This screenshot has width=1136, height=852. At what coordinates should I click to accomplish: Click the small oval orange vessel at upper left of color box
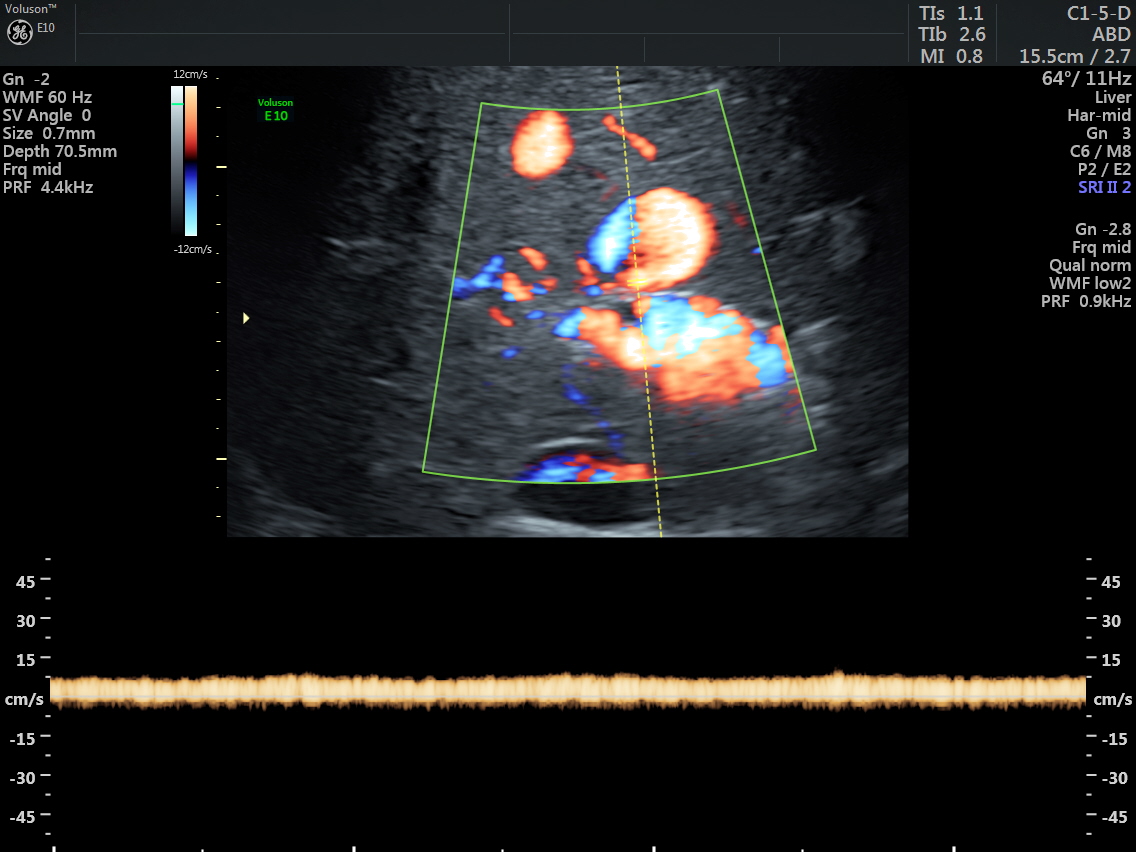click(540, 145)
